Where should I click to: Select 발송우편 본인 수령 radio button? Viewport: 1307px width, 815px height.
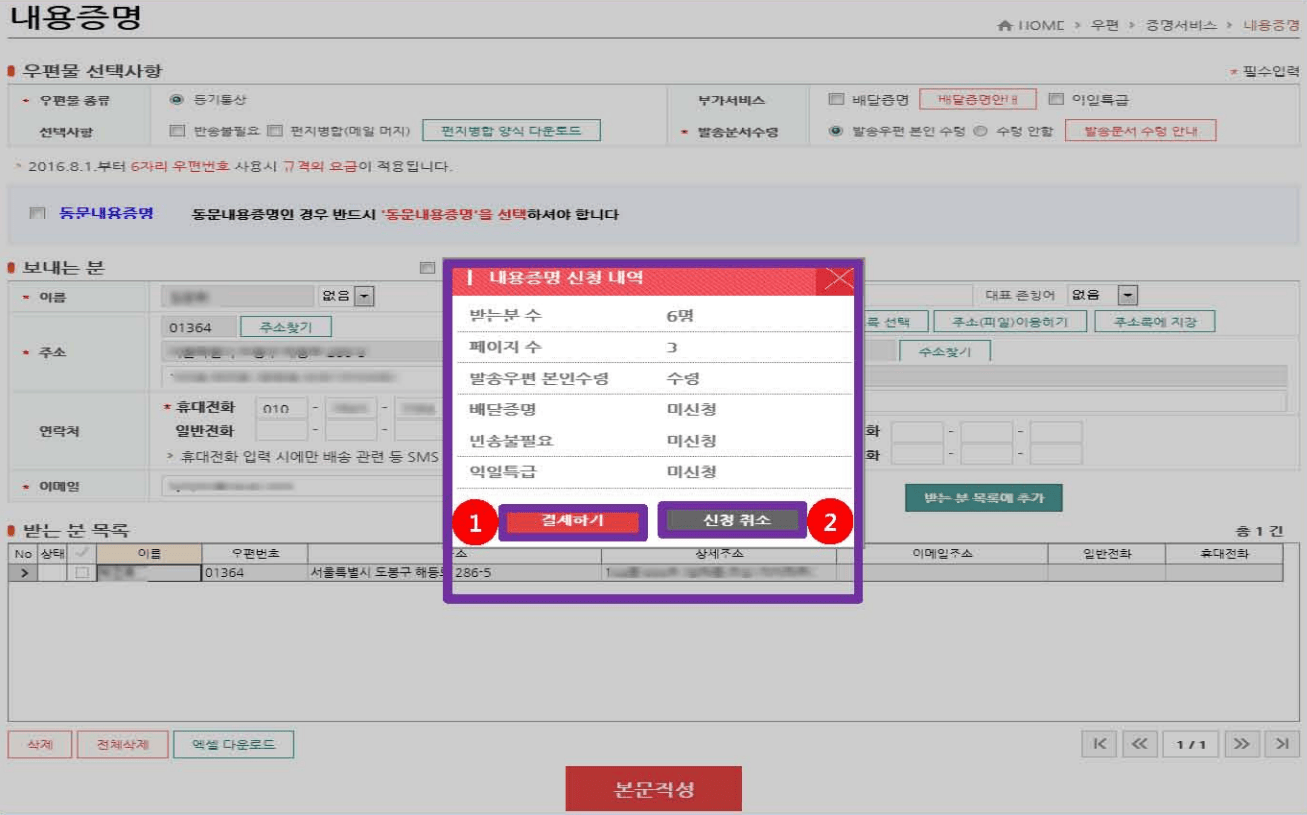tap(836, 131)
